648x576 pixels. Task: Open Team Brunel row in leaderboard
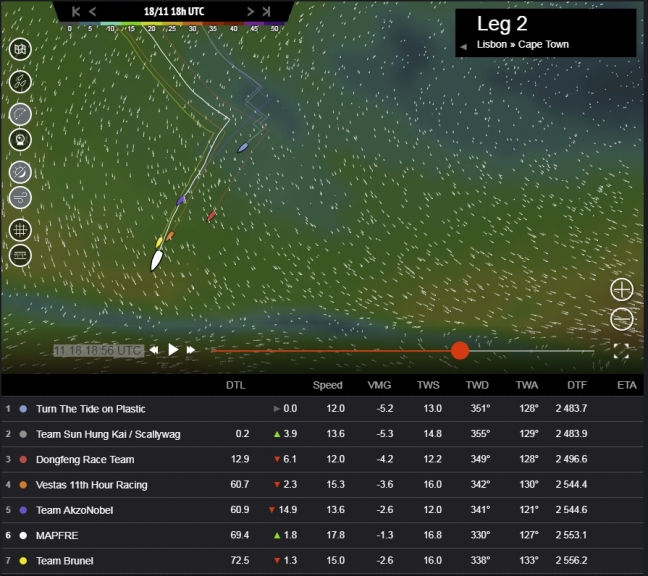pos(322,561)
